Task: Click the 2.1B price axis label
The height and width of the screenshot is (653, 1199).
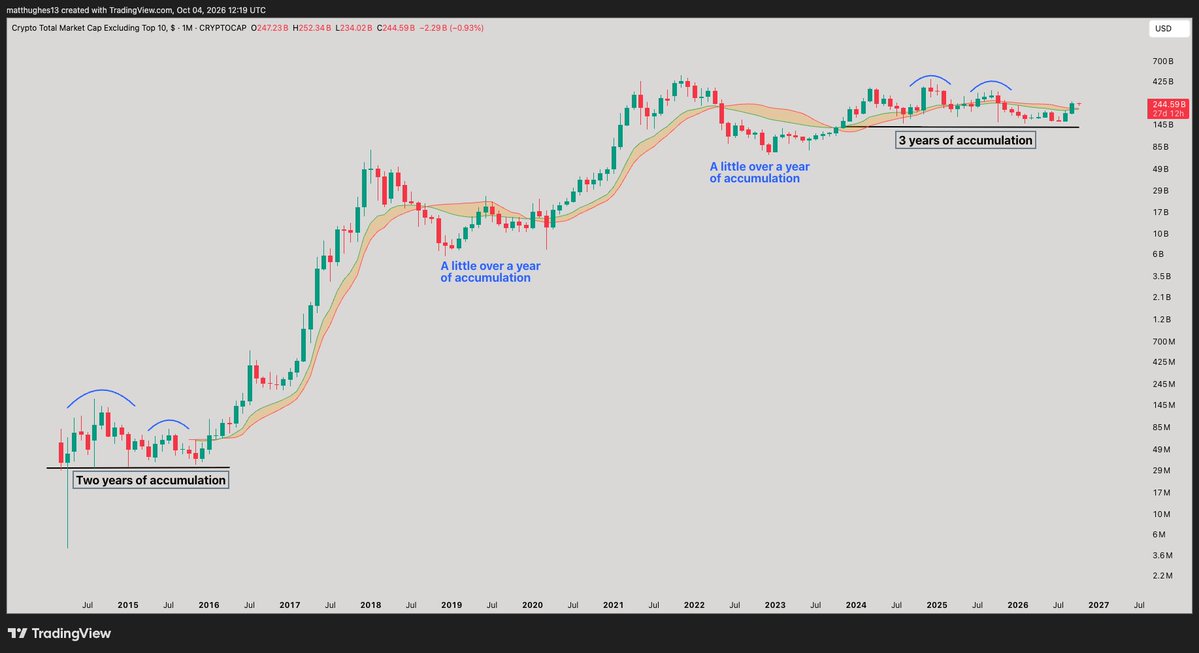Action: [1162, 297]
